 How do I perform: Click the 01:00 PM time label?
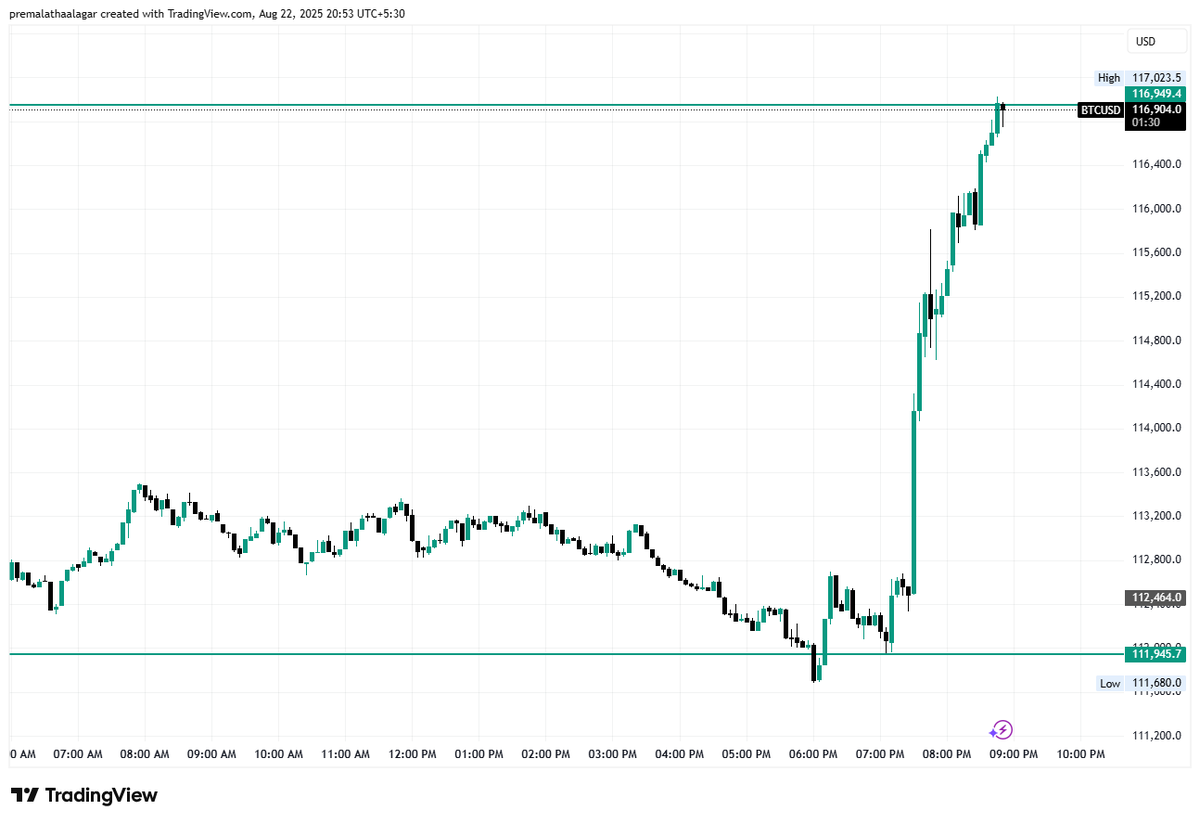pos(479,753)
